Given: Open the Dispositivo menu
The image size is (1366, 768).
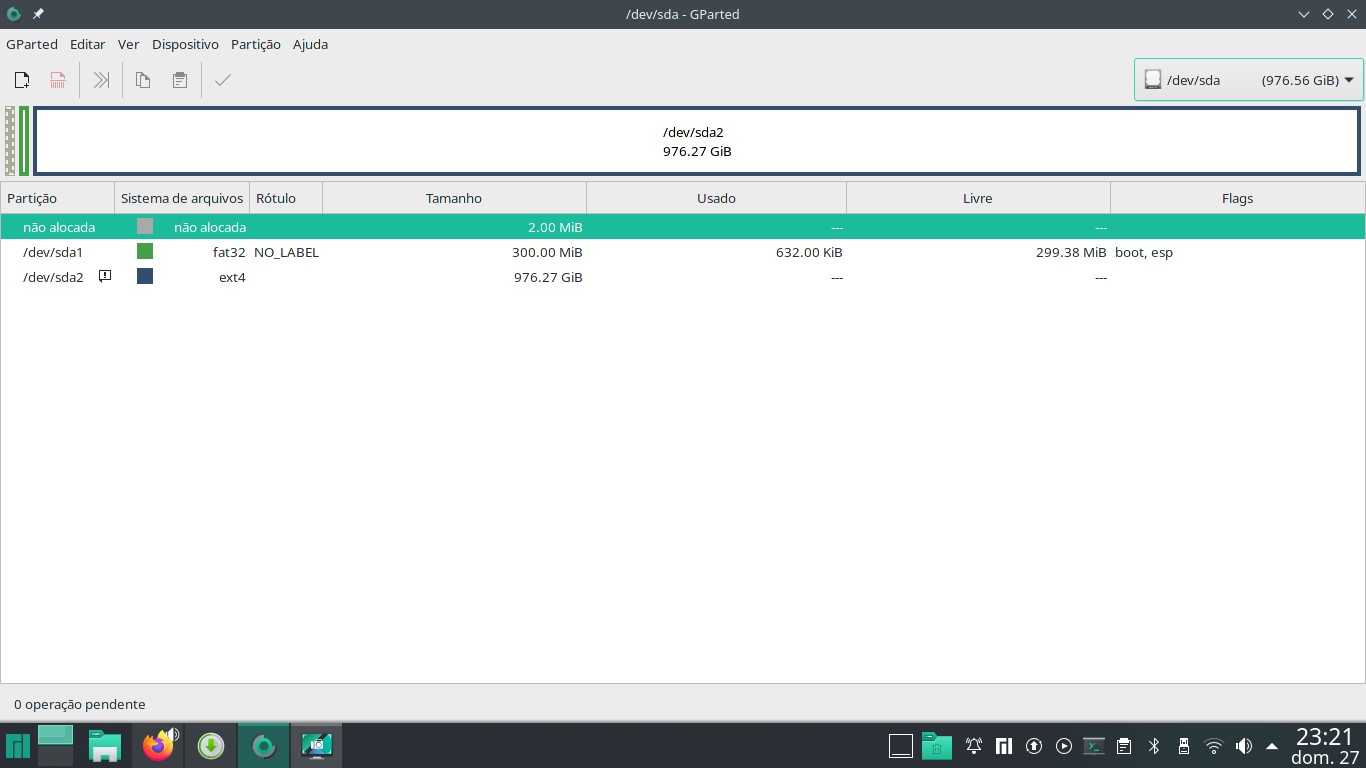Looking at the screenshot, I should click(x=185, y=44).
